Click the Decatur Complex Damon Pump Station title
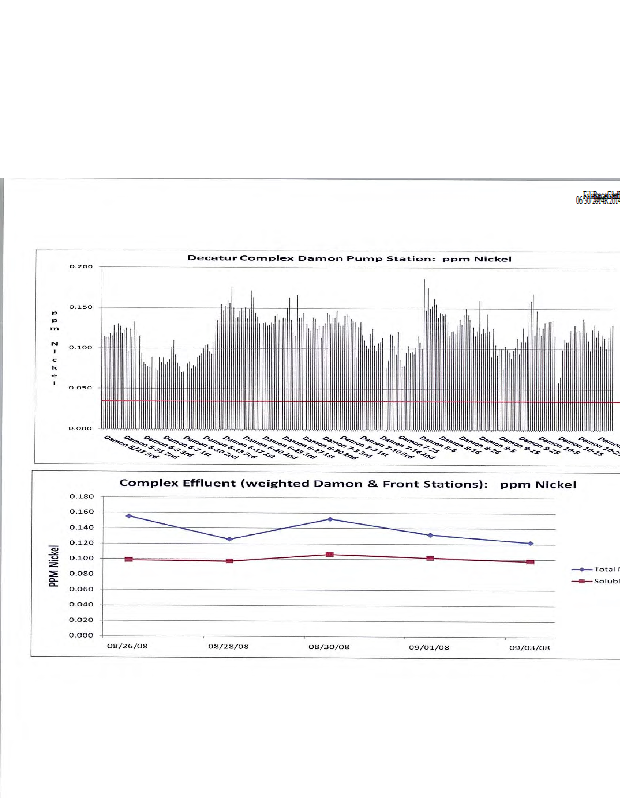This screenshot has width=620, height=800. coord(349,258)
